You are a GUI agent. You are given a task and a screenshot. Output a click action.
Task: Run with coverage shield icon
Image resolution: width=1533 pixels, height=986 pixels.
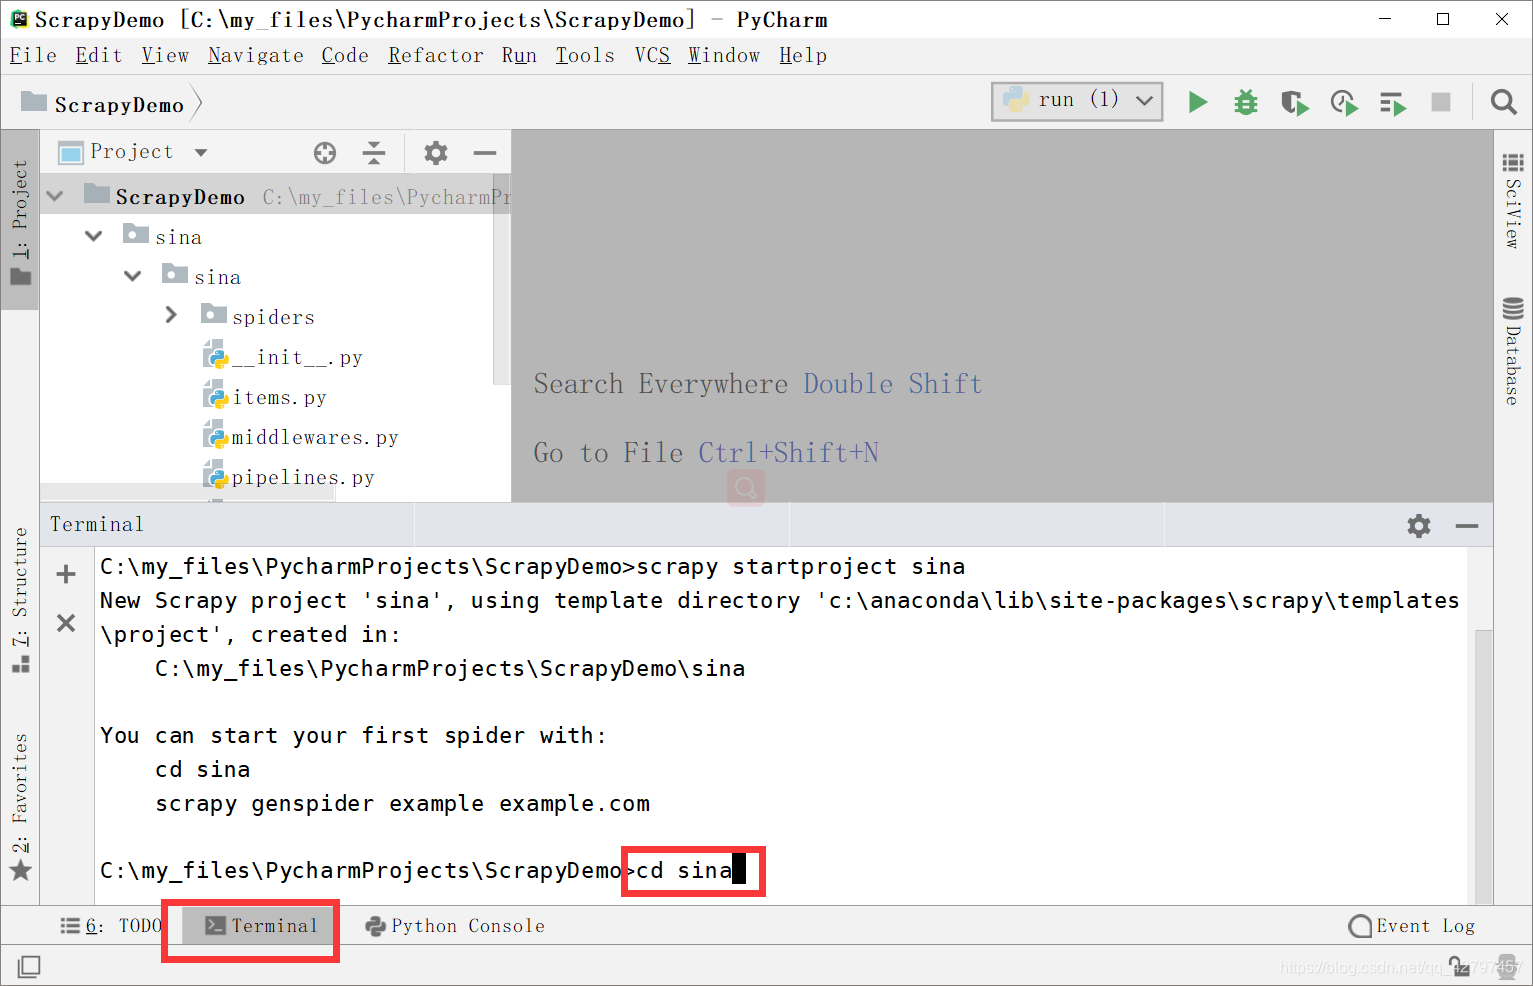(1294, 102)
